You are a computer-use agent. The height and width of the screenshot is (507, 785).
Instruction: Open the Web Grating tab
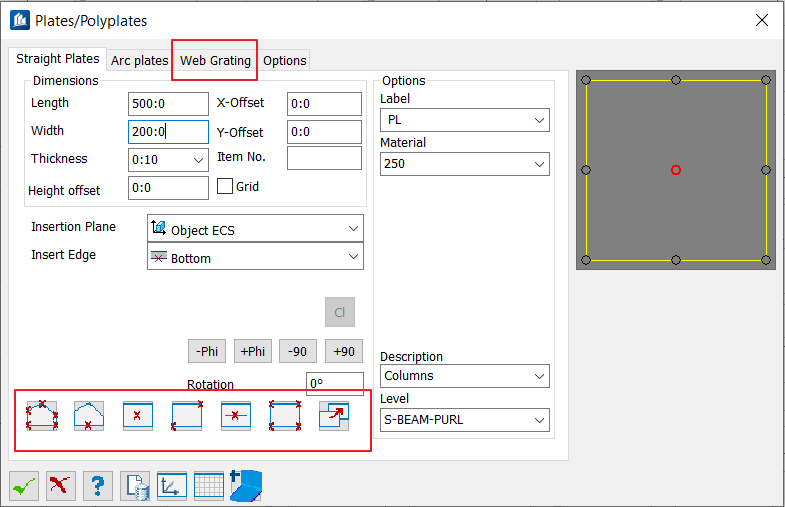tap(215, 61)
